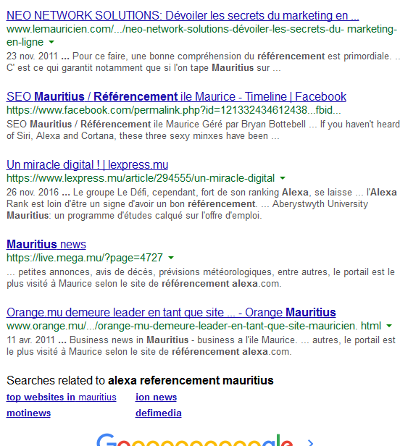The image size is (400, 446).
Task: Search related term 'defimedia'
Action: click(x=158, y=413)
